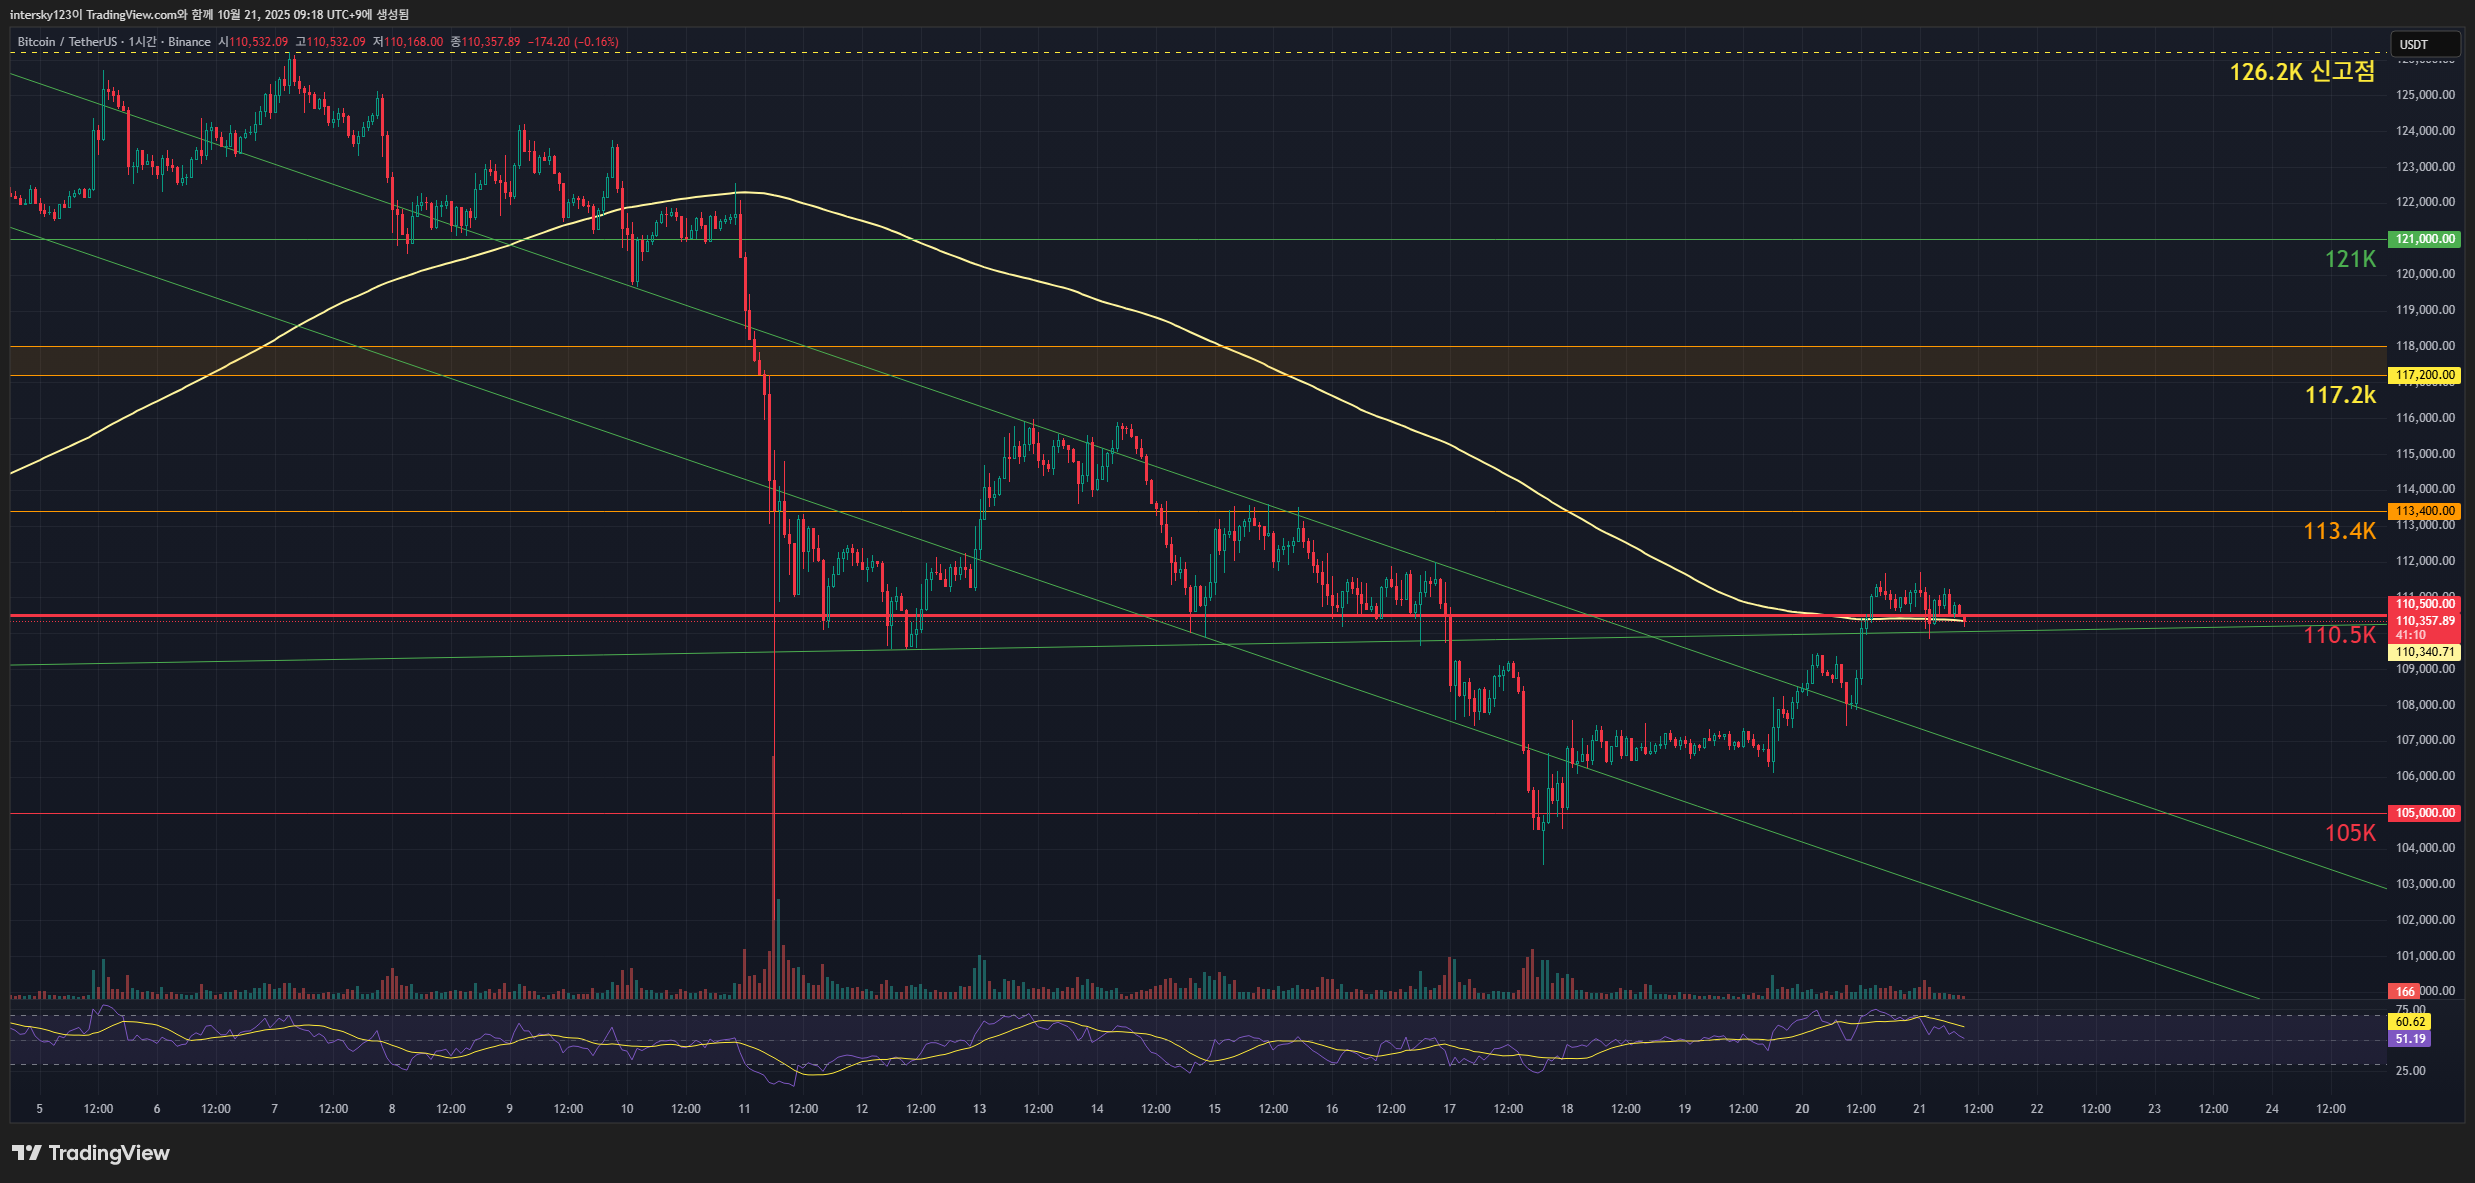This screenshot has height=1183, width=2475.
Task: Click the yellow 60.62 RSI value tag
Action: pos(2409,1022)
